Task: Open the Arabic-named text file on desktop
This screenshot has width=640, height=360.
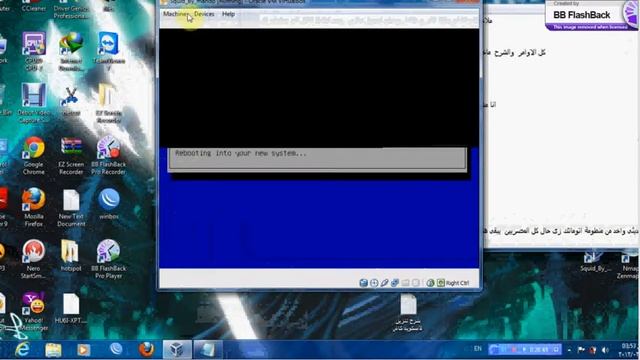Action: point(408,312)
